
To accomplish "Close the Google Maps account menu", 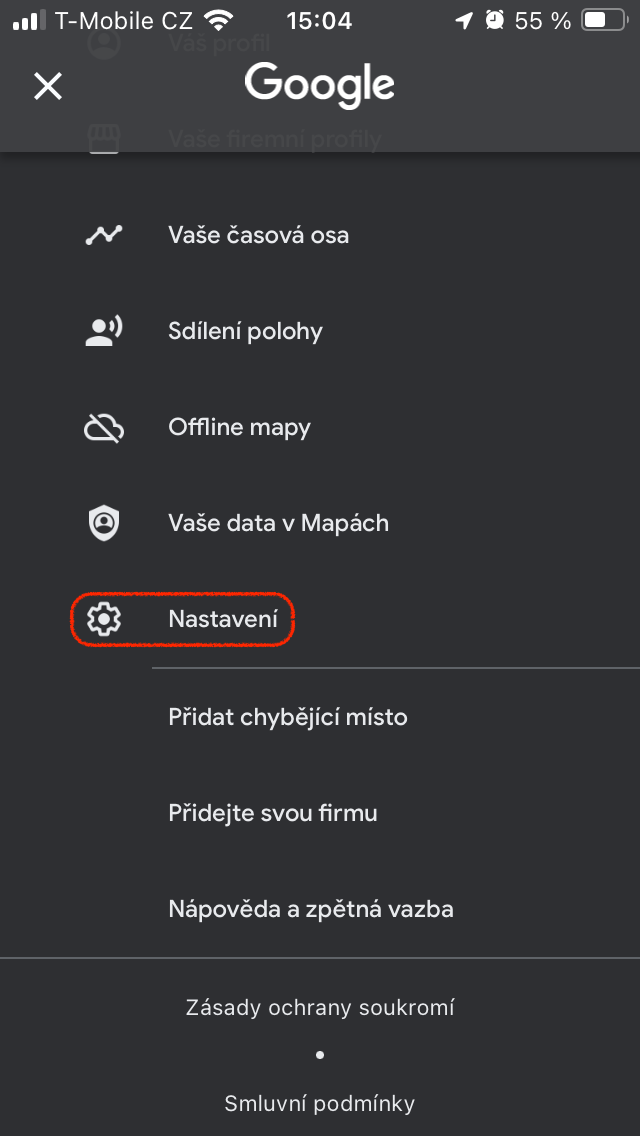I will 48,87.
